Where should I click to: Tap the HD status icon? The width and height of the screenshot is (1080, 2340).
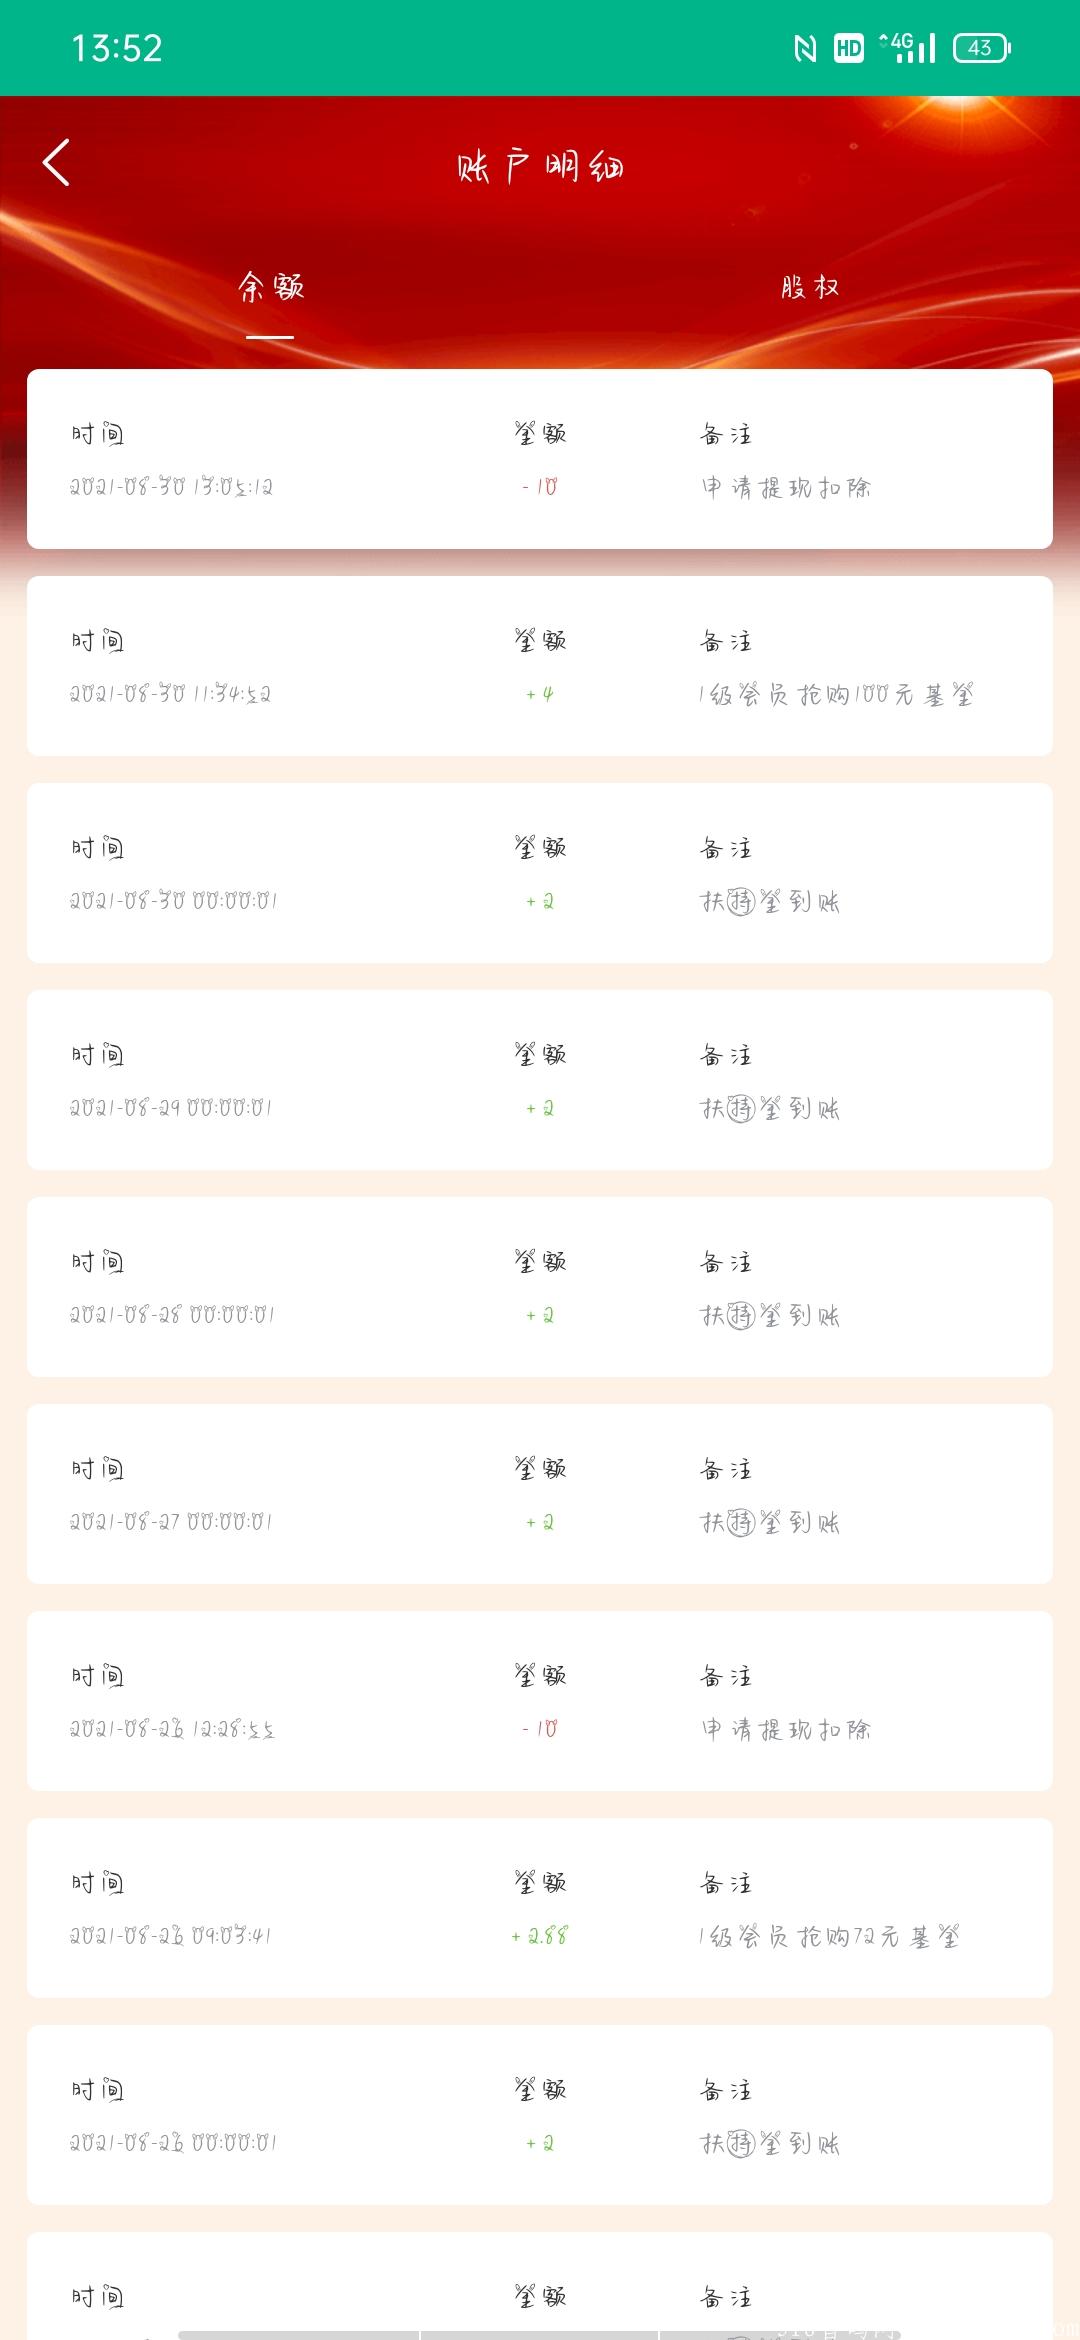coord(849,48)
